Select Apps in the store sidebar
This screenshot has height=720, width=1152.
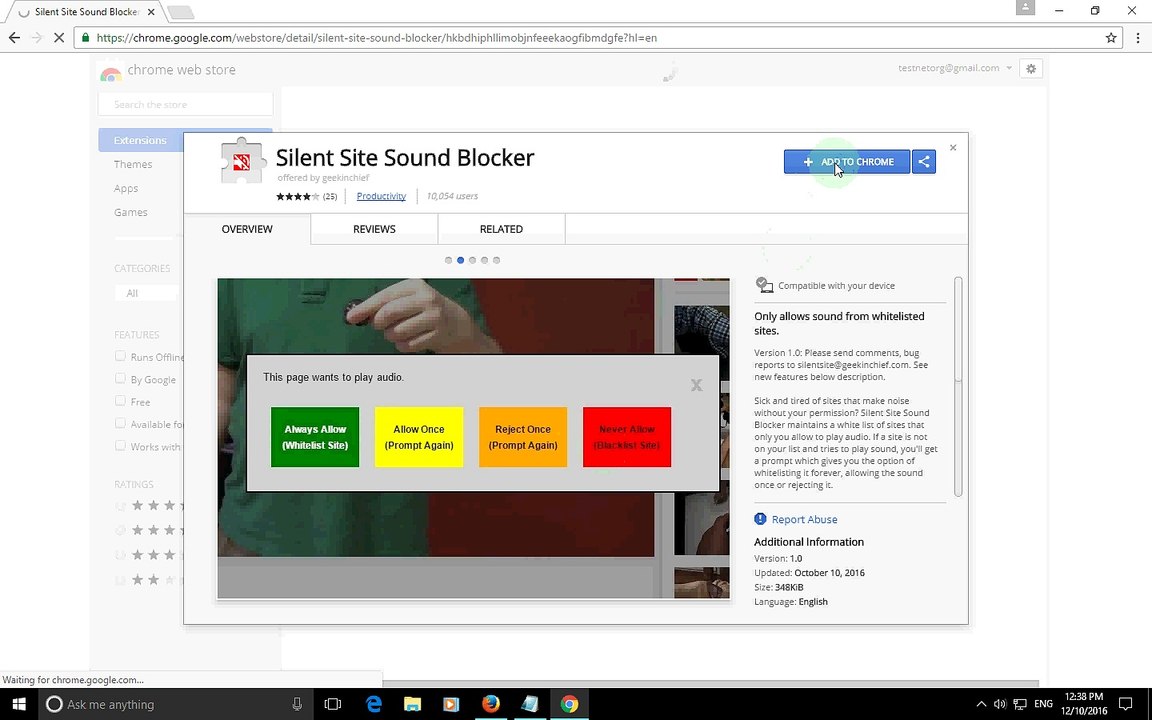(x=126, y=189)
